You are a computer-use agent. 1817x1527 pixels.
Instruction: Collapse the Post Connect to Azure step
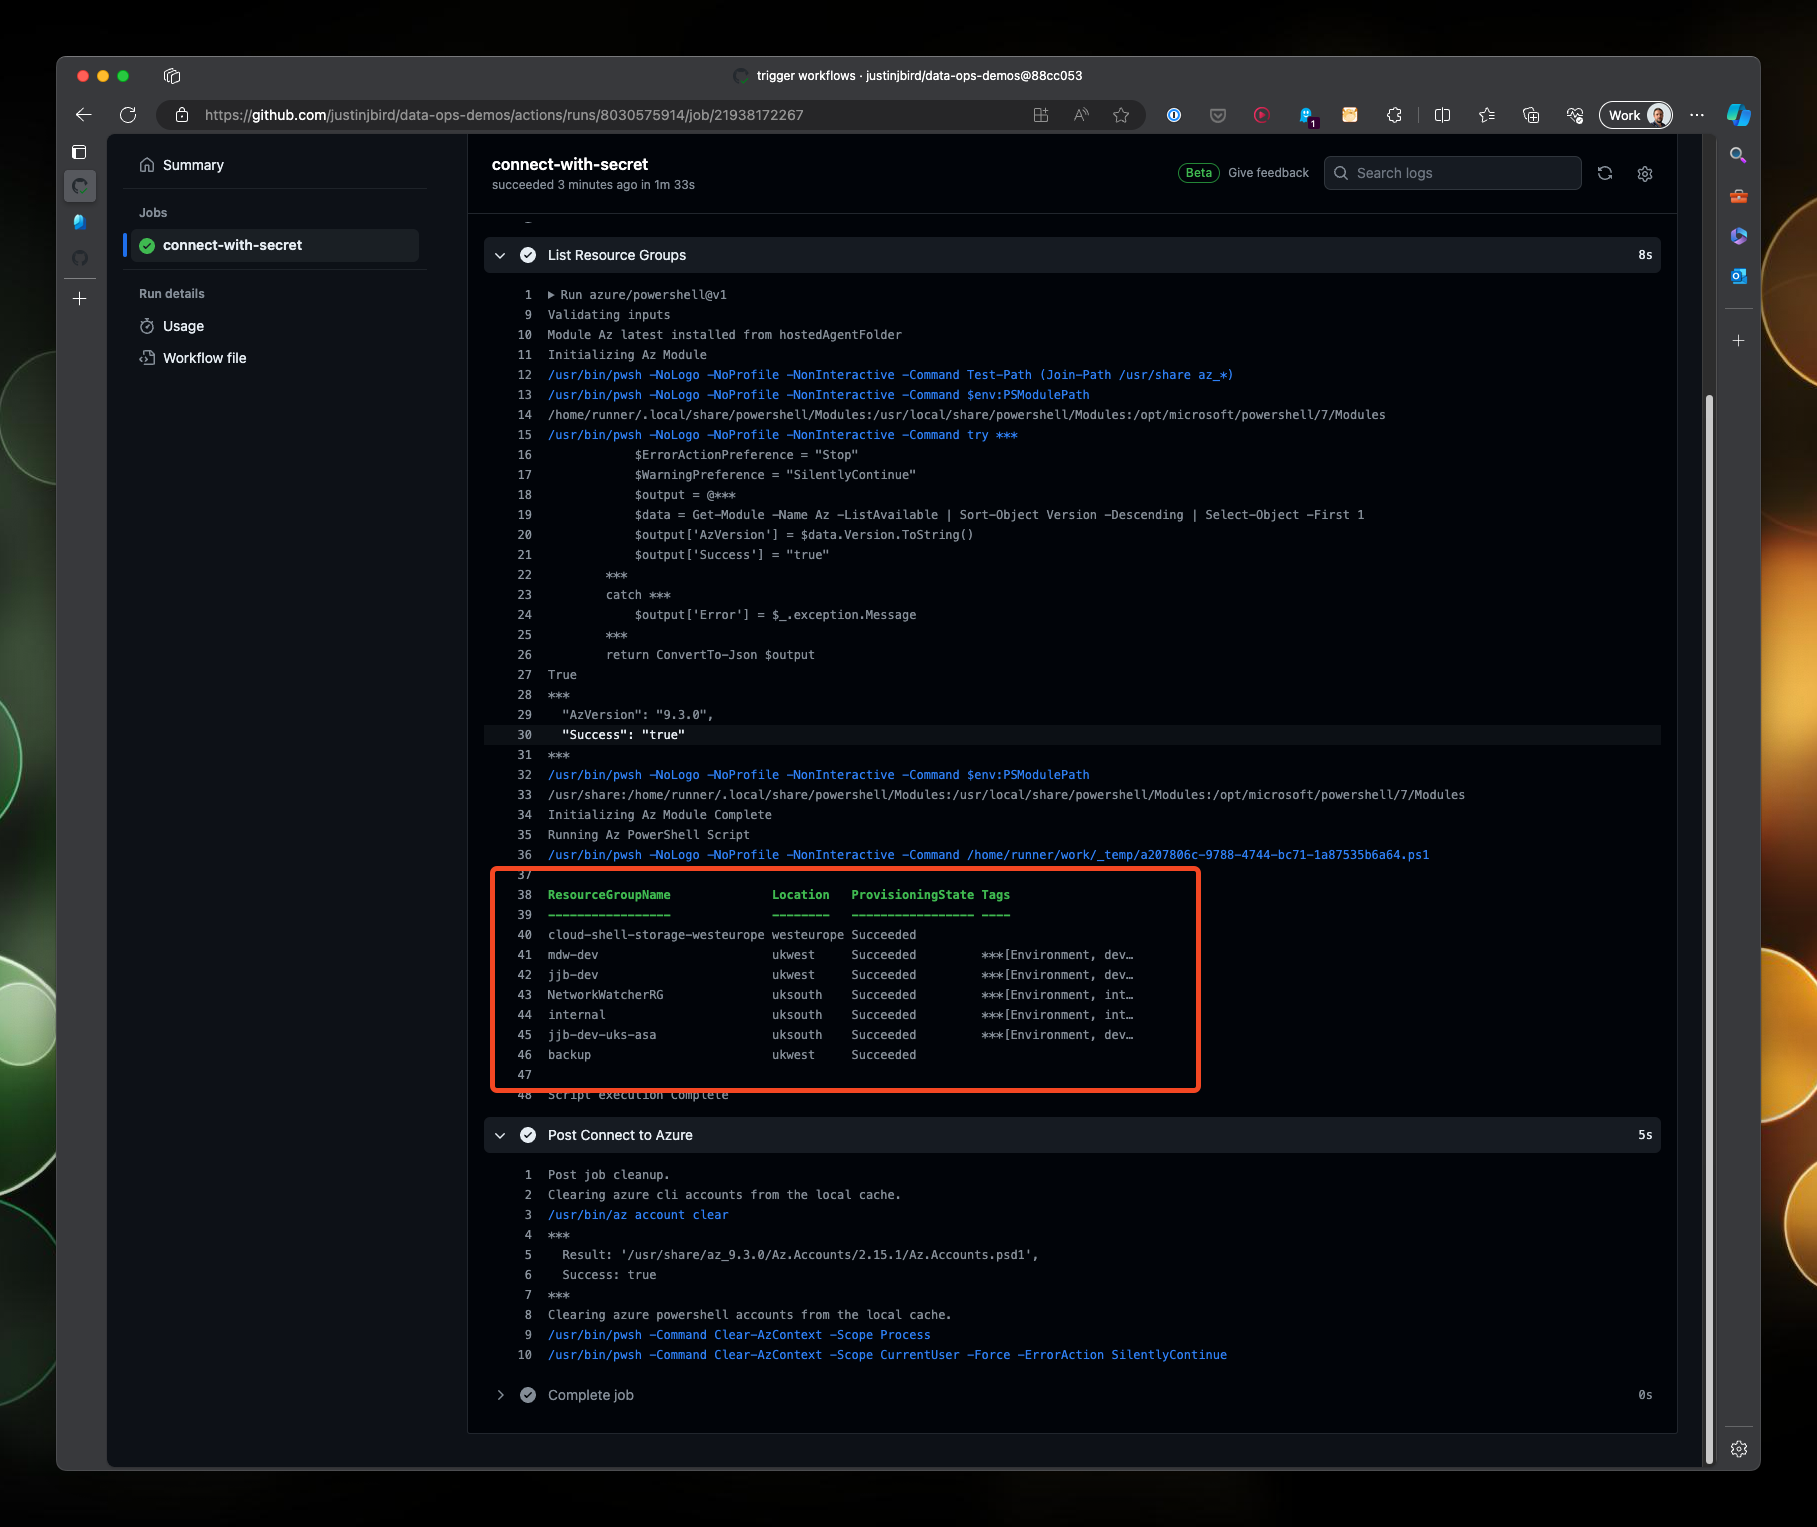click(500, 1135)
